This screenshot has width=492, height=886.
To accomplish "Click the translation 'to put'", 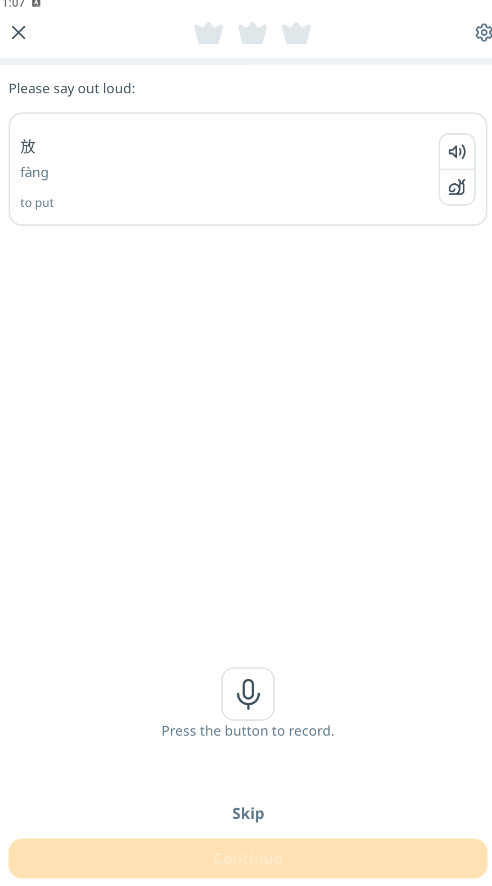I will coord(37,203).
